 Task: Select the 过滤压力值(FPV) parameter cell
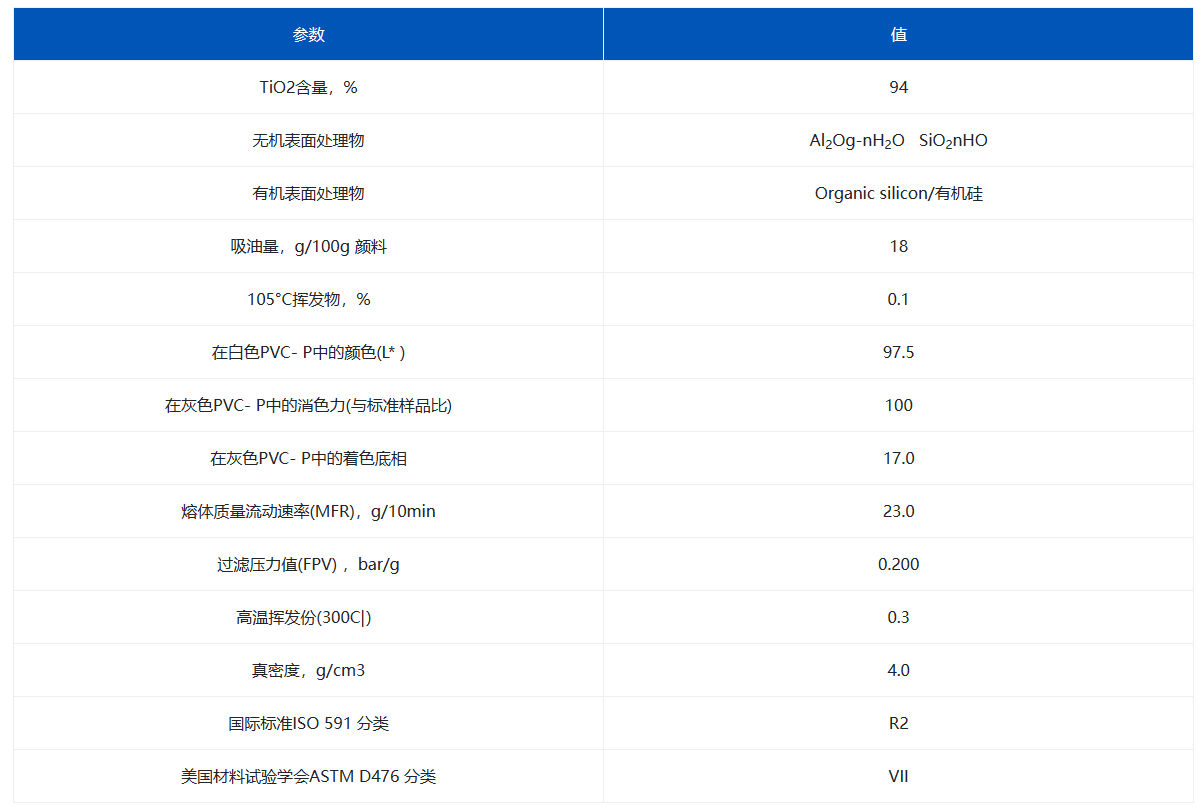[308, 564]
